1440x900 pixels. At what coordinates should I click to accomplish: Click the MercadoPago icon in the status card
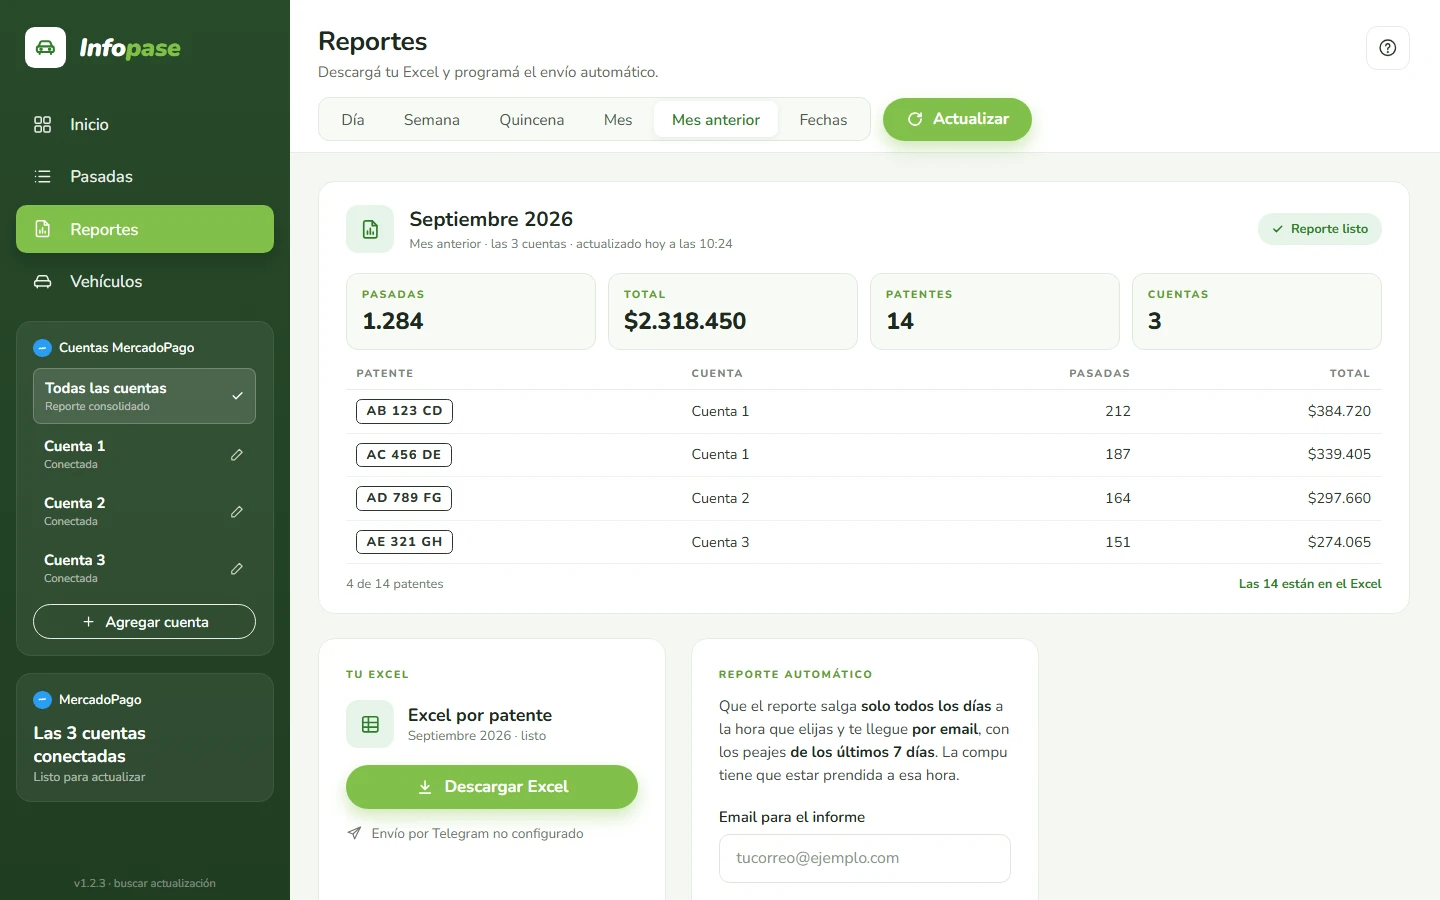42,700
